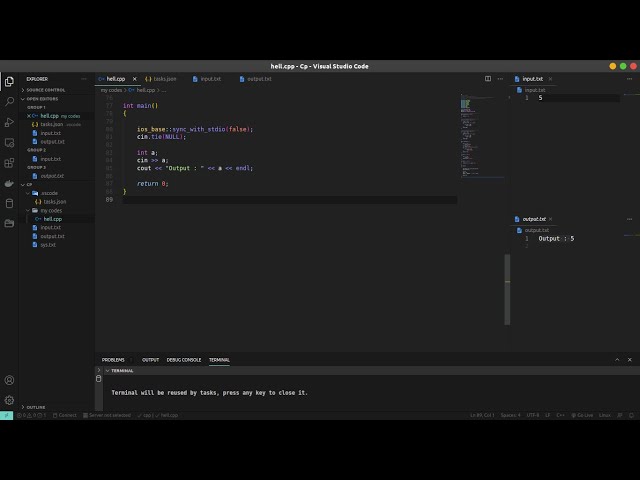This screenshot has height=480, width=640.
Task: Open the Extensions view icon
Action: (x=9, y=163)
